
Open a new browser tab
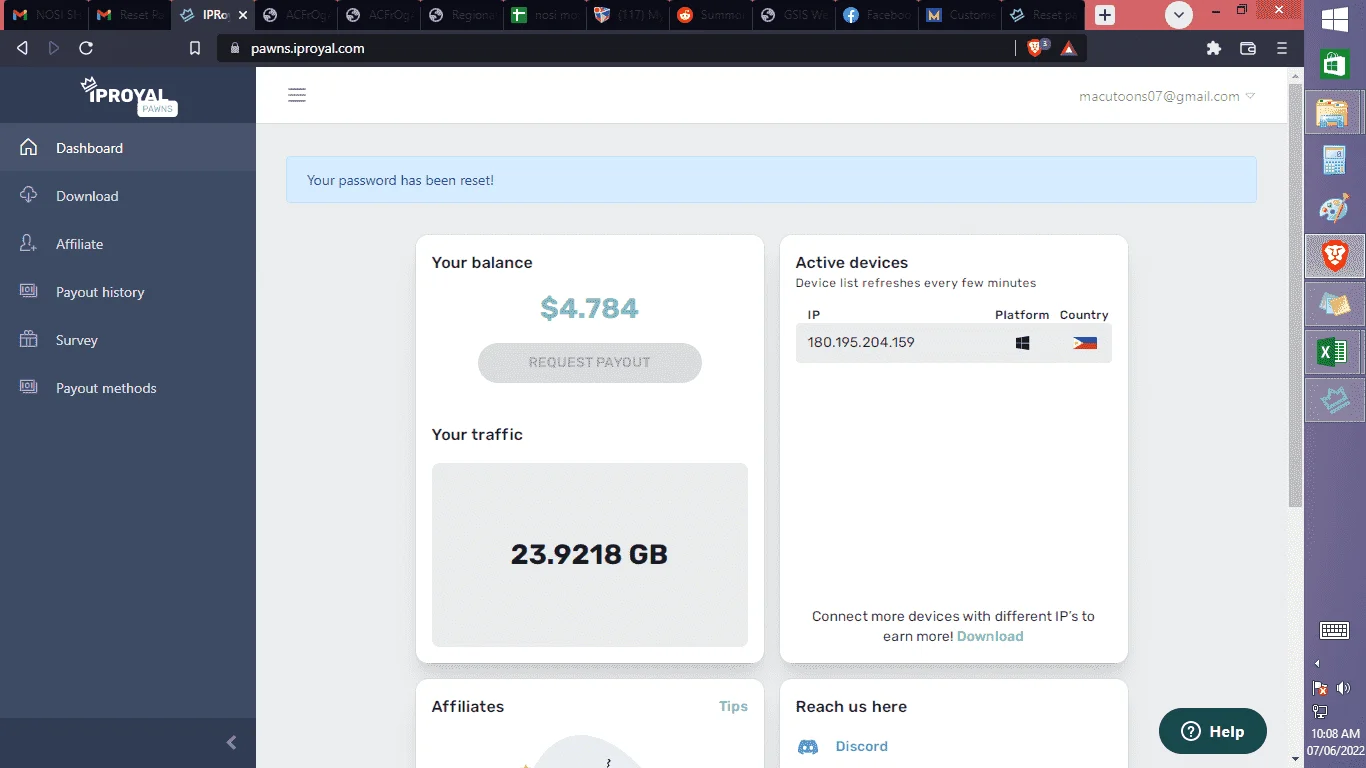1105,15
